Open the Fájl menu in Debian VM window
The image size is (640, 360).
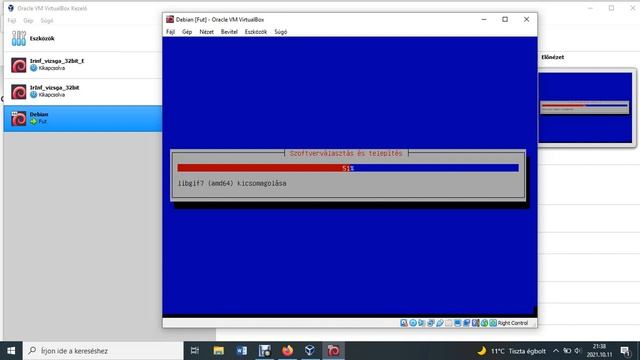pyautogui.click(x=171, y=32)
